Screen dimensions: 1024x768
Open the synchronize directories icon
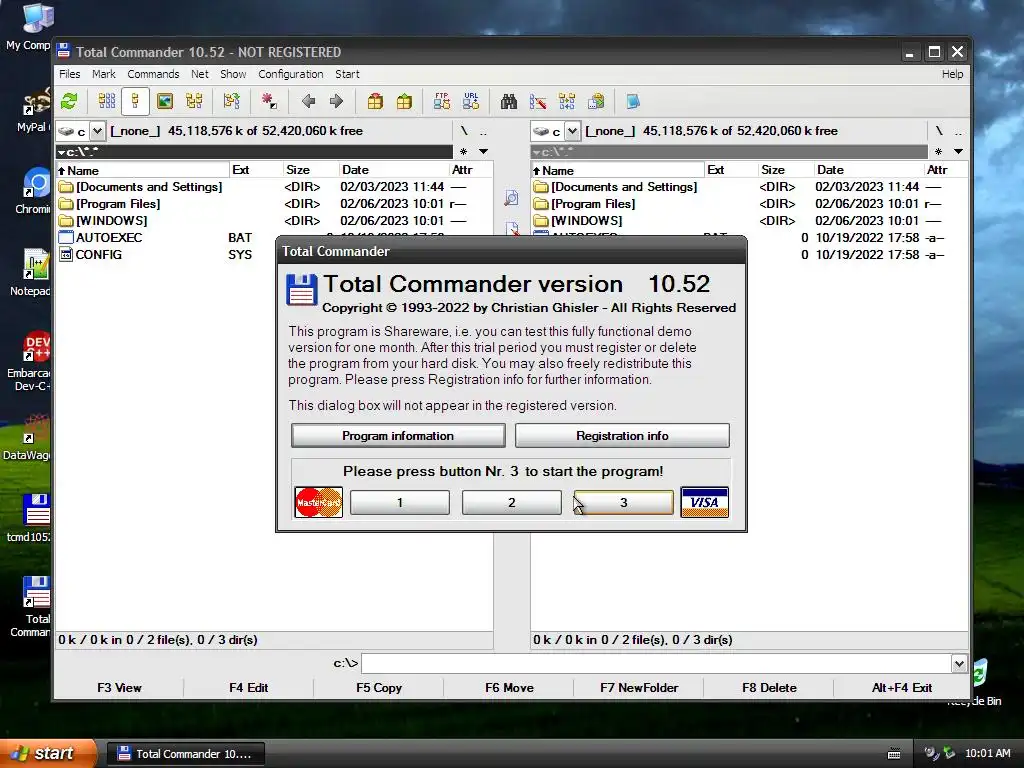click(x=567, y=101)
